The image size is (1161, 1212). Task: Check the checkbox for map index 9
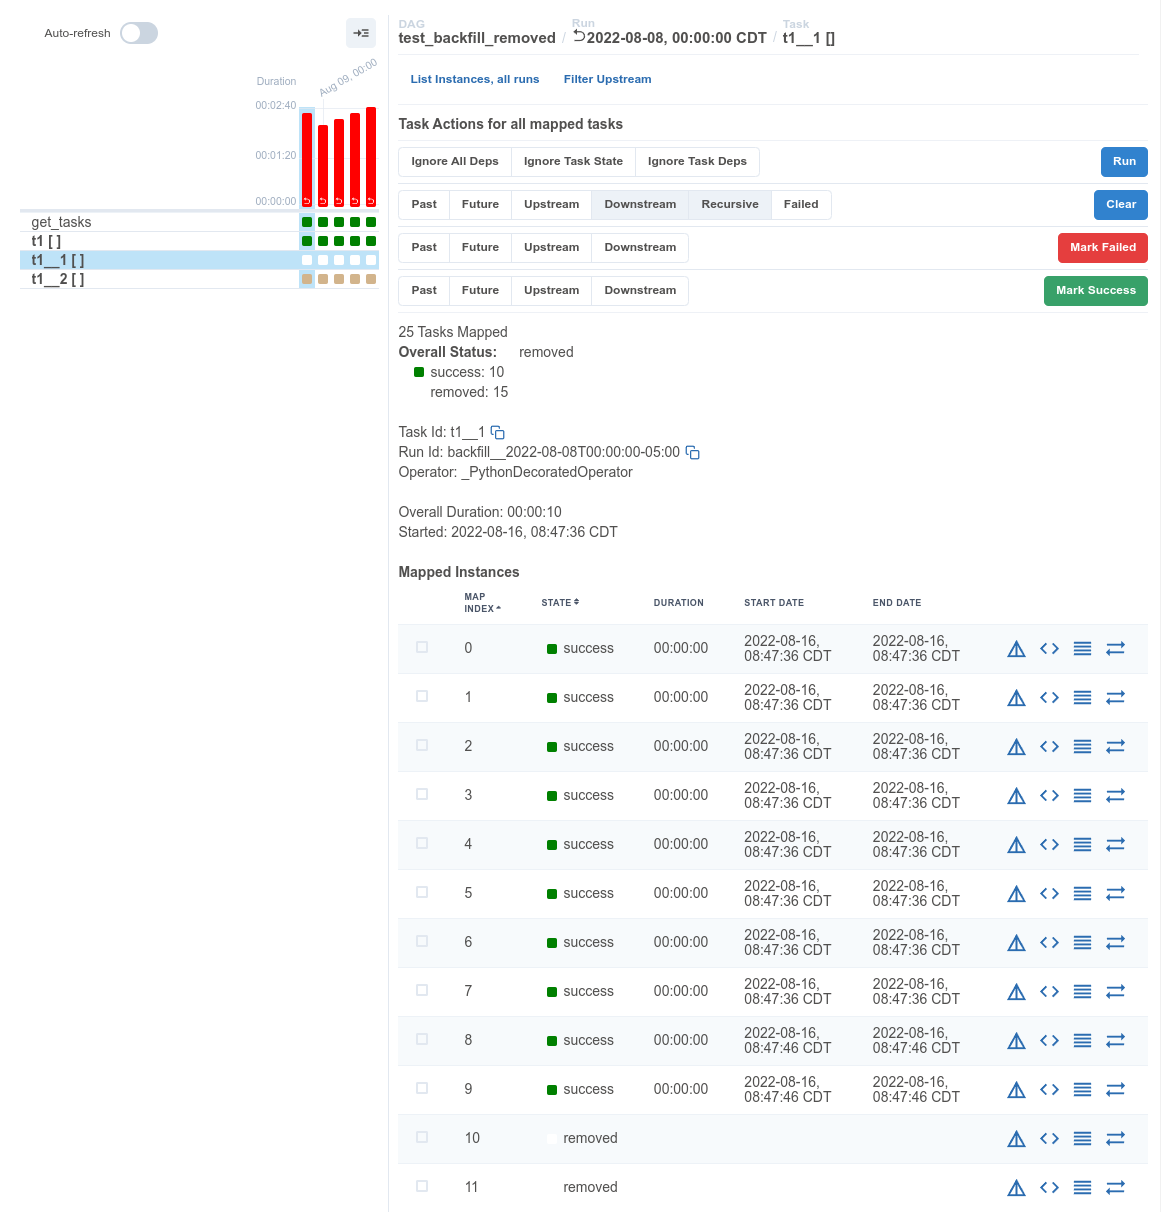421,1088
